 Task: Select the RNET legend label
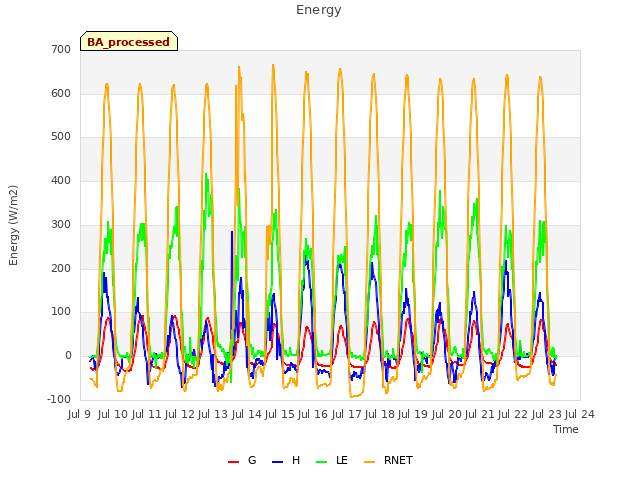pyautogui.click(x=398, y=460)
